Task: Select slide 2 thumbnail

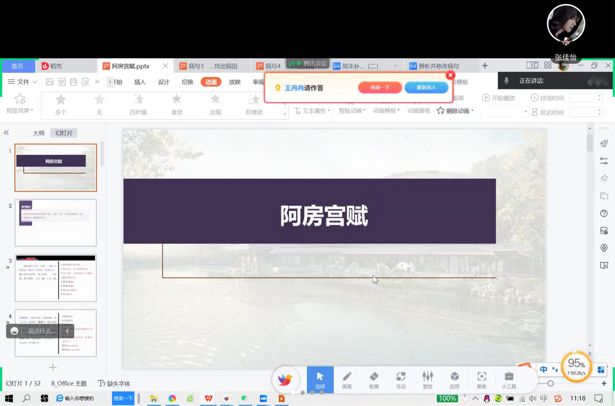Action: [x=56, y=222]
